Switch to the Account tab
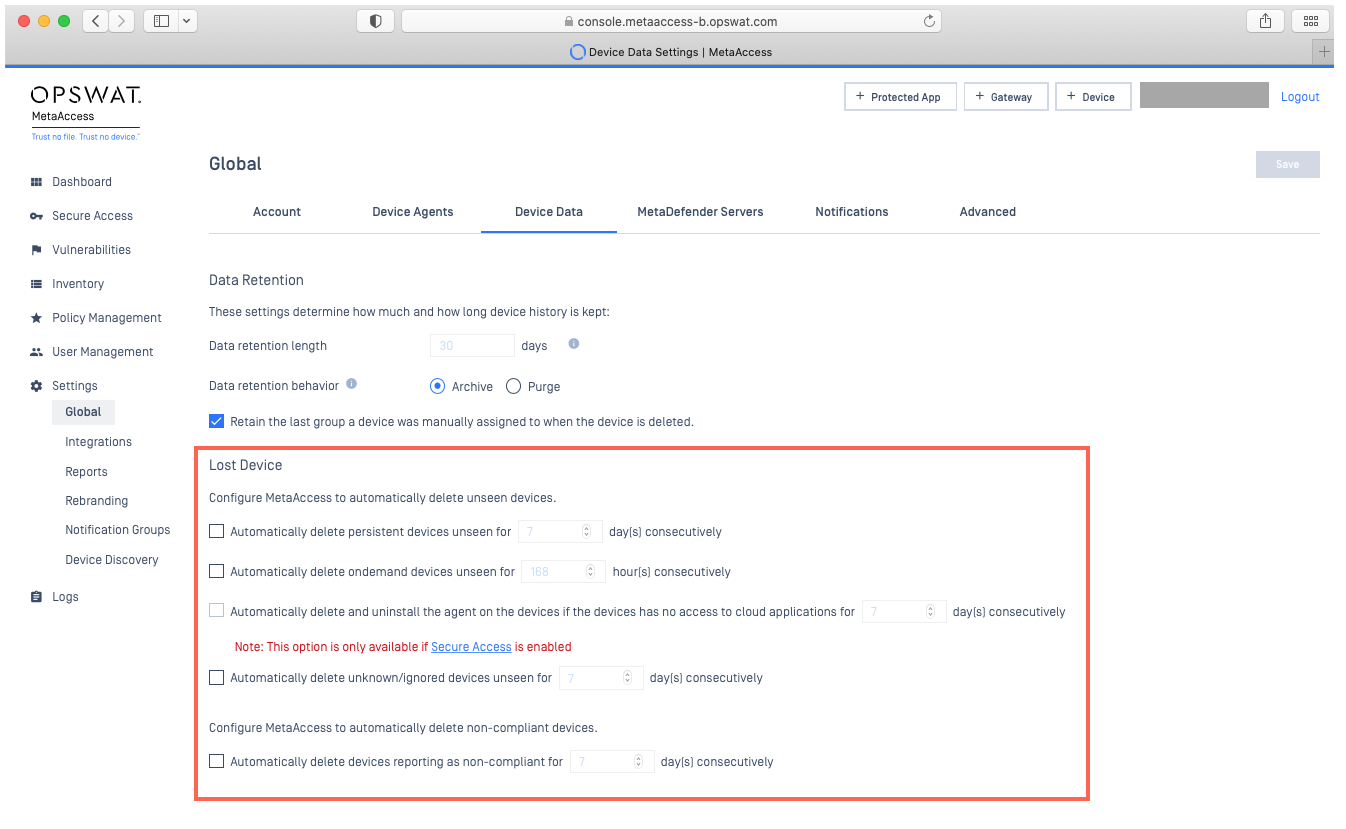 coord(277,212)
